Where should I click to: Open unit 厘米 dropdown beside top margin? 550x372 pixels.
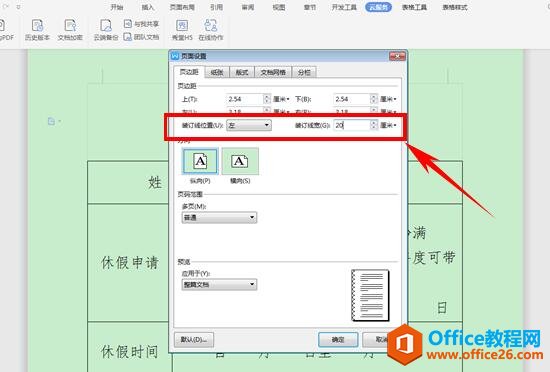tap(282, 99)
